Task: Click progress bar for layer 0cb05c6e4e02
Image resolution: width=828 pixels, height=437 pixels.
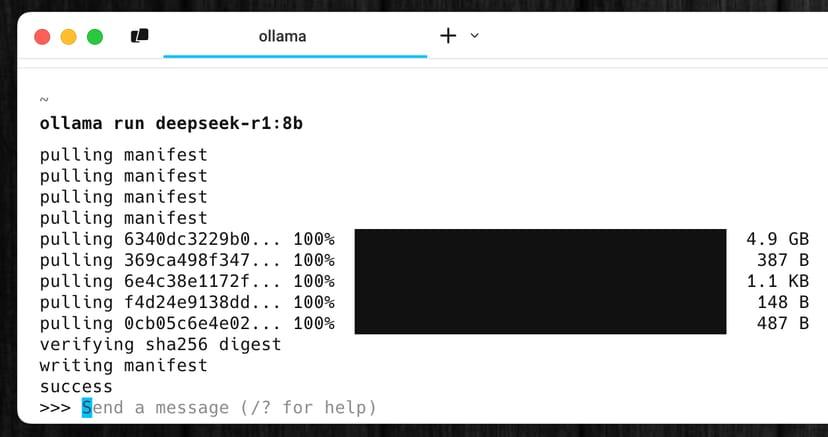Action: tap(540, 323)
